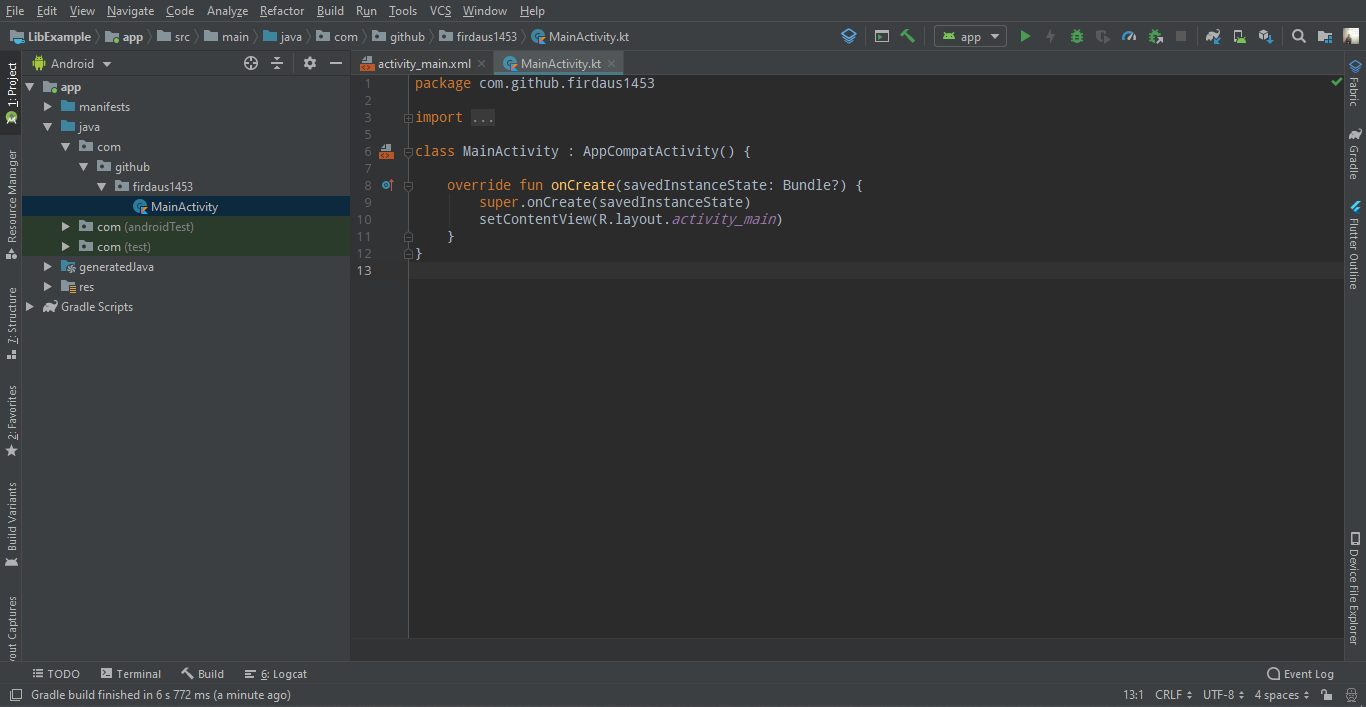Image resolution: width=1366 pixels, height=707 pixels.
Task: Expand the manifests folder arrow
Action: [x=48, y=106]
